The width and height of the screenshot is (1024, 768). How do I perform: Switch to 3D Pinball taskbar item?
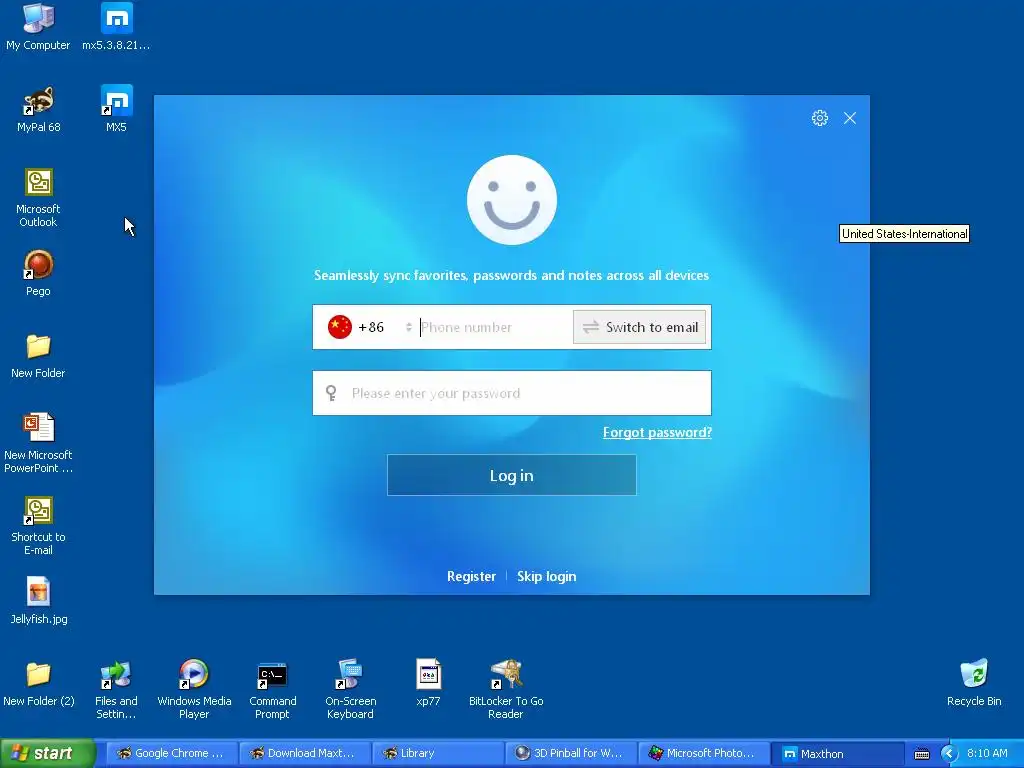tap(571, 753)
